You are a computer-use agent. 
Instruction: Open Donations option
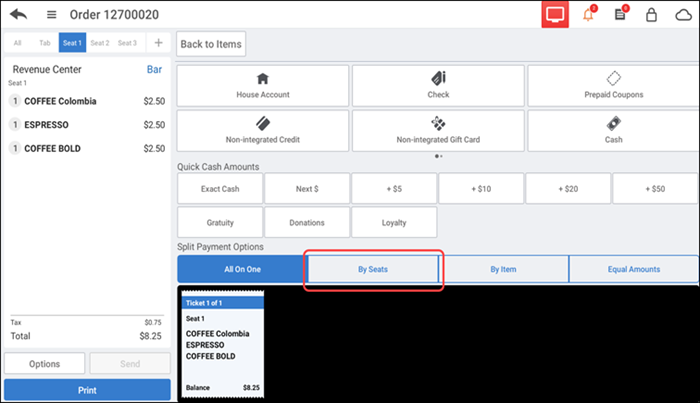[307, 222]
